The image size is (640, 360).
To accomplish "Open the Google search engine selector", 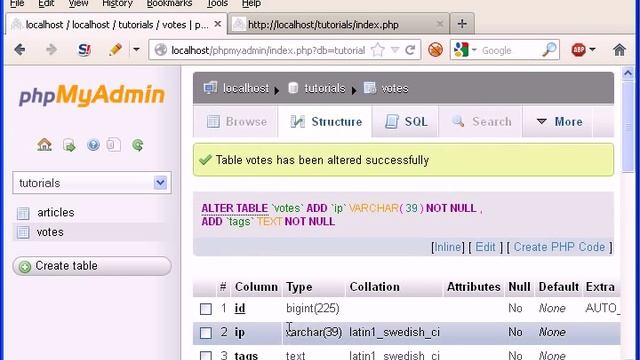I will (x=465, y=50).
